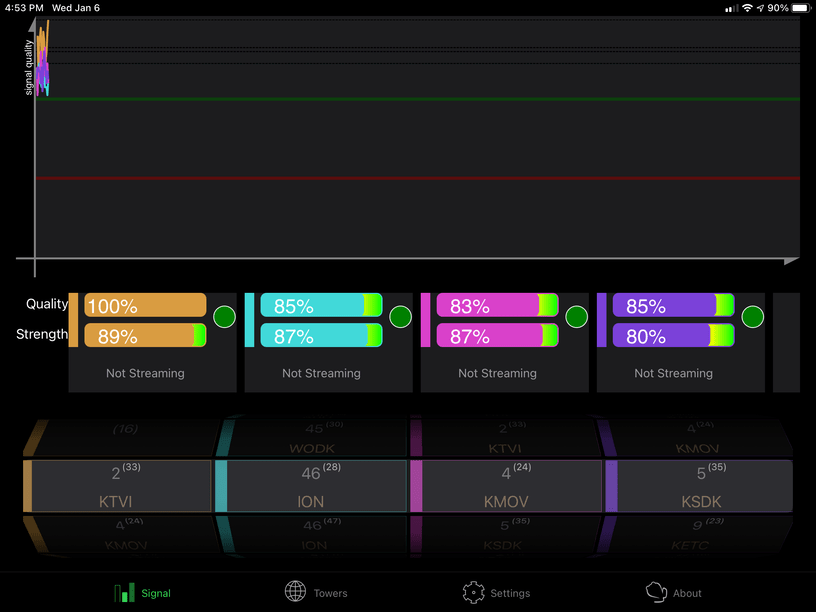Select the orange 89% strength bar
816x612 pixels.
pyautogui.click(x=145, y=336)
